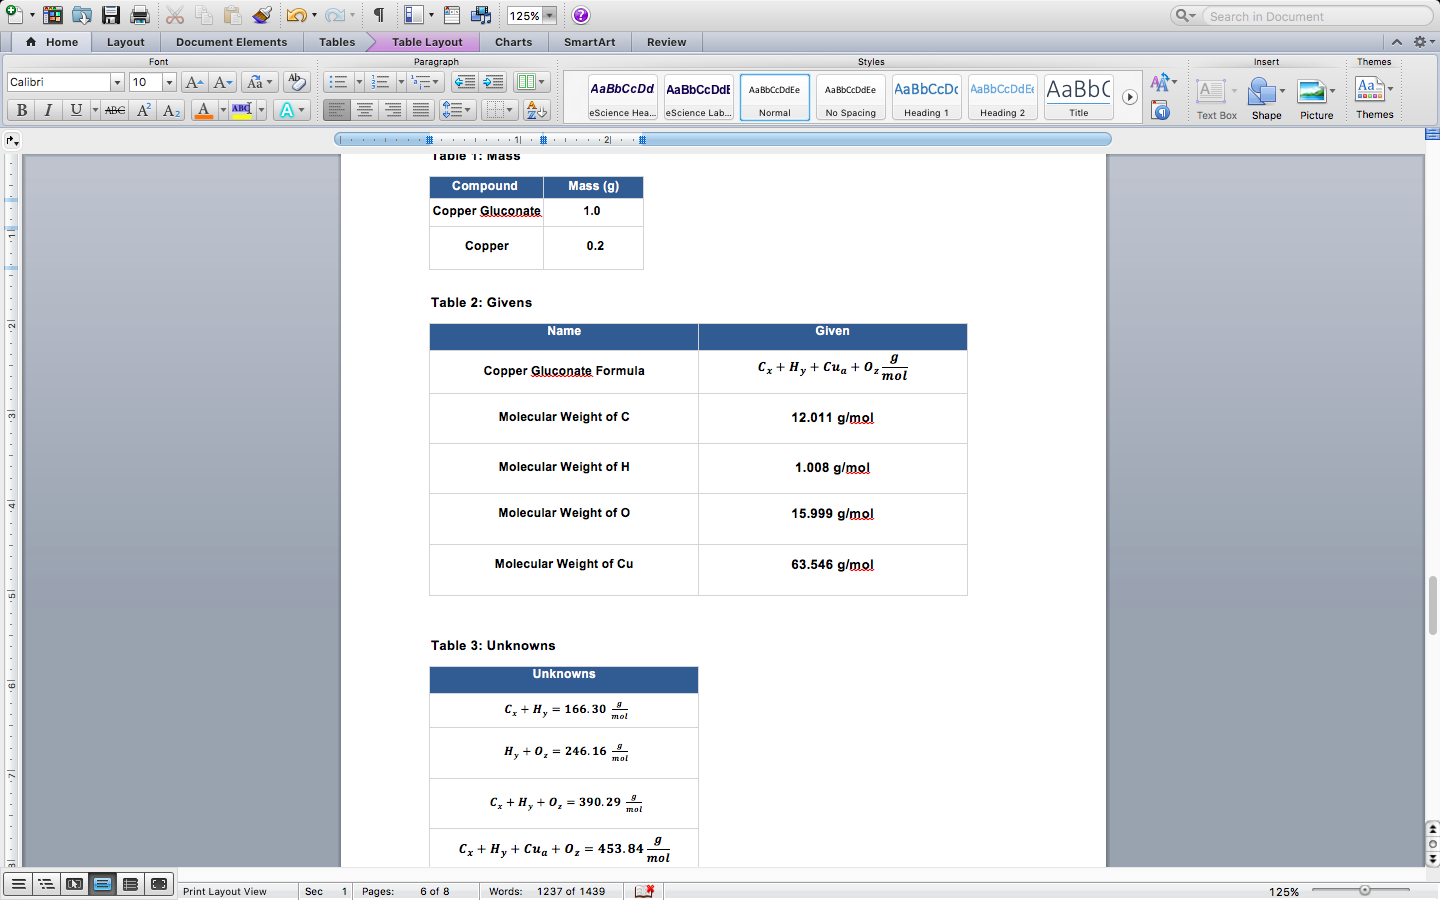1440x900 pixels.
Task: Expand the bulleted list options dropdown
Action: (359, 83)
